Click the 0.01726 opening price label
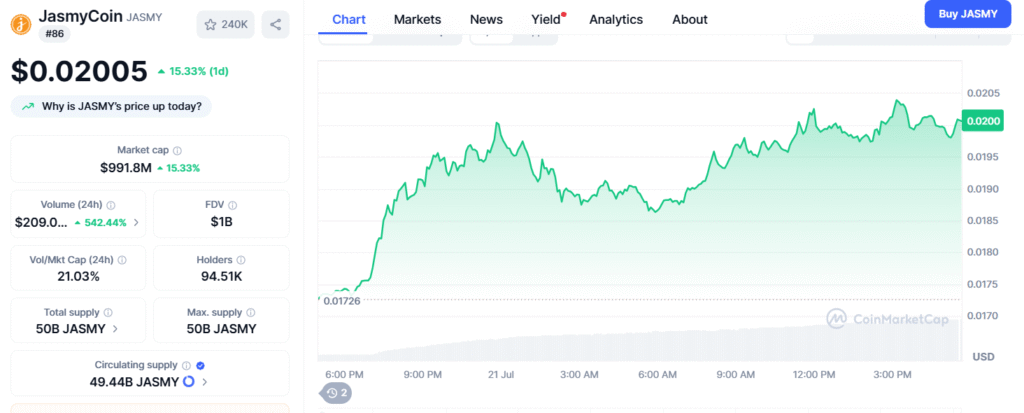The width and height of the screenshot is (1024, 413). [343, 301]
